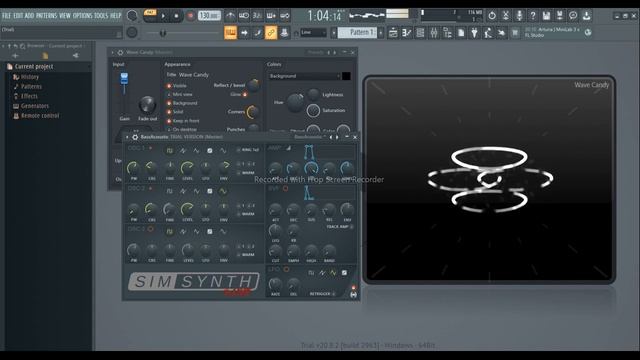Image resolution: width=640 pixels, height=360 pixels.
Task: Click the 130 tempo display
Action: tap(209, 16)
